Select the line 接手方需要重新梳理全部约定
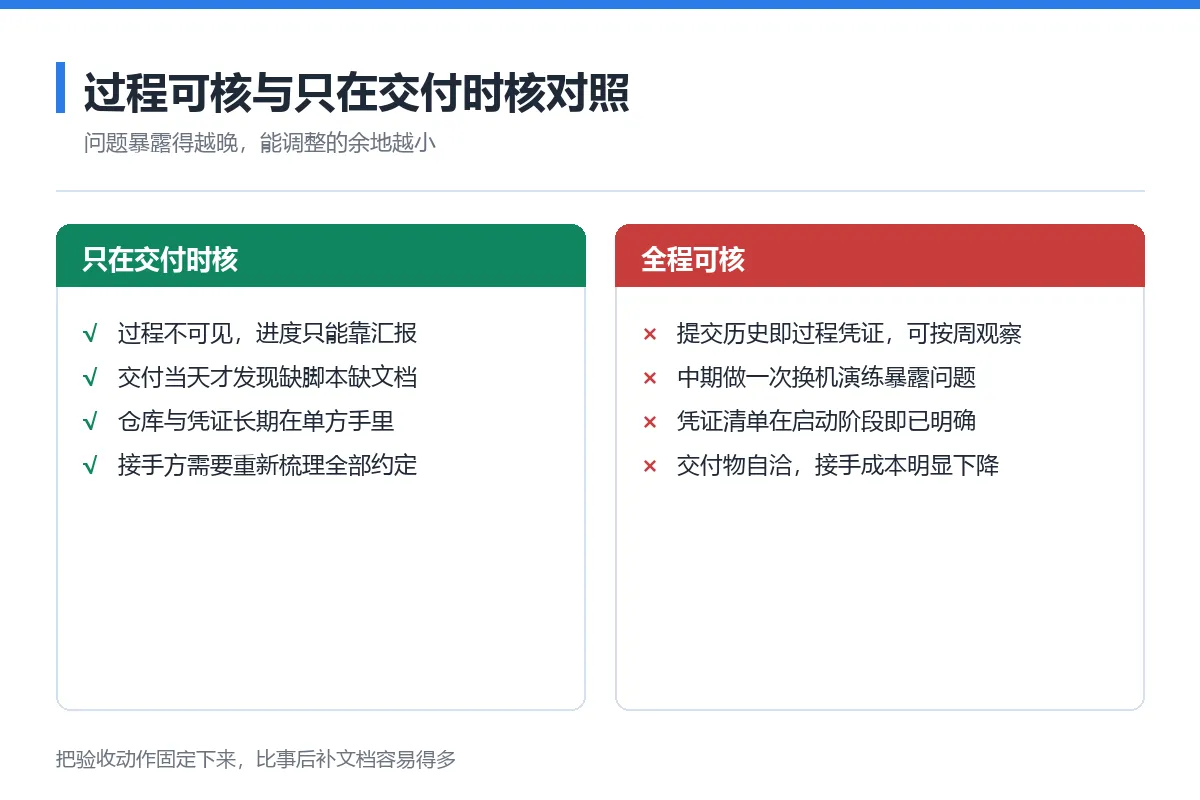The image size is (1200, 800). 267,466
